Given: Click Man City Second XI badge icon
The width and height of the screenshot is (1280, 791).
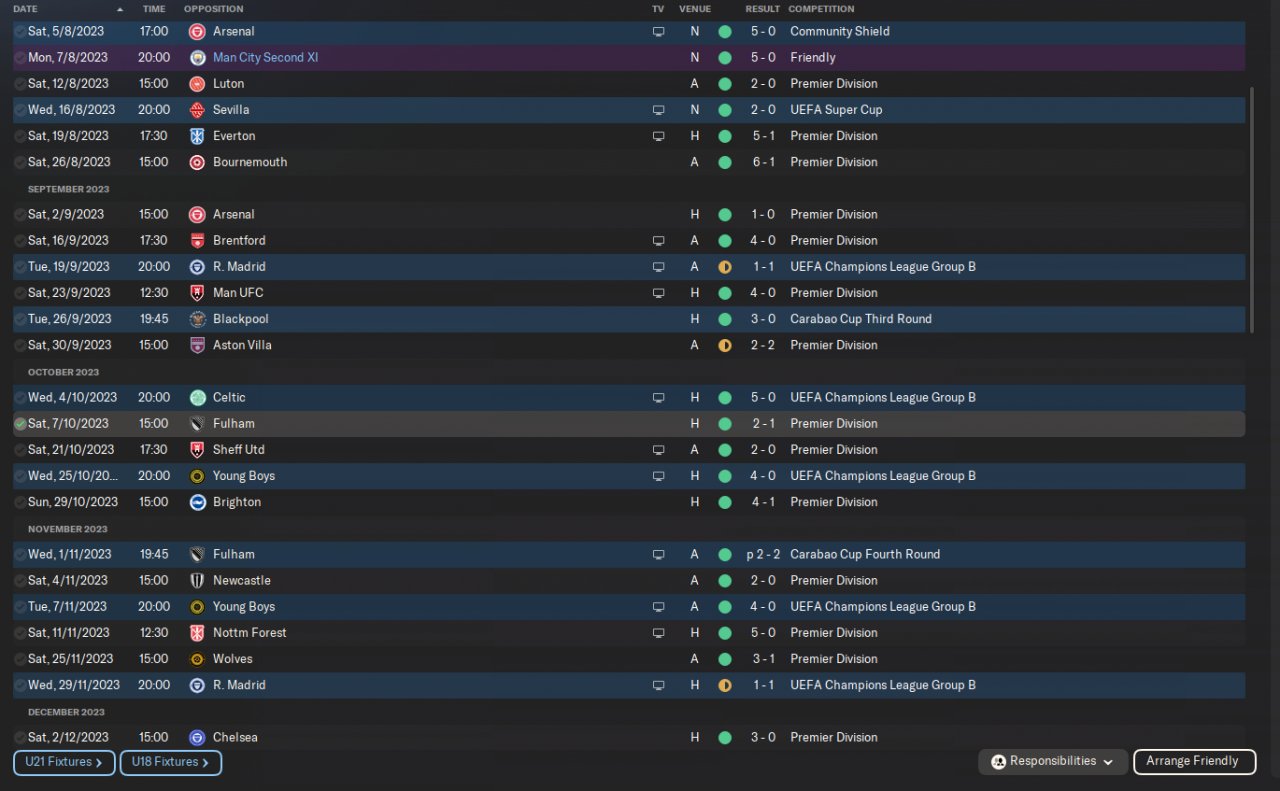Looking at the screenshot, I should 197,58.
